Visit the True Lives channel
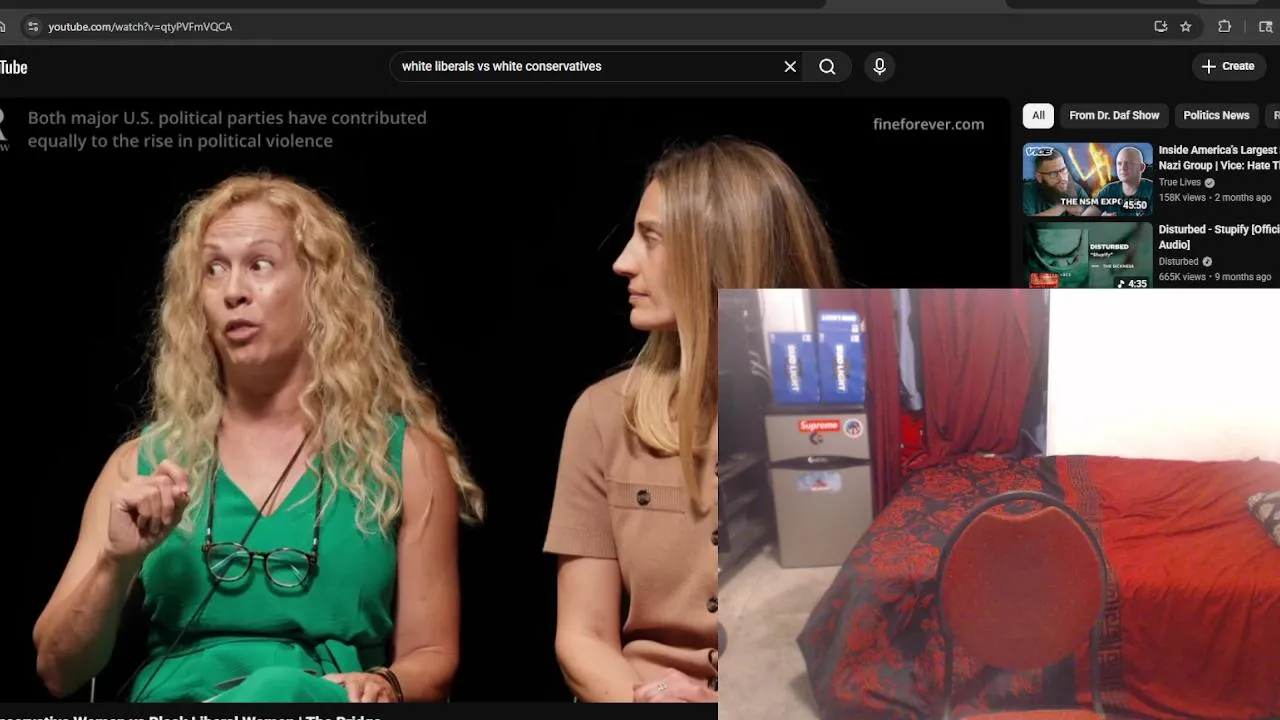 [x=1179, y=183]
